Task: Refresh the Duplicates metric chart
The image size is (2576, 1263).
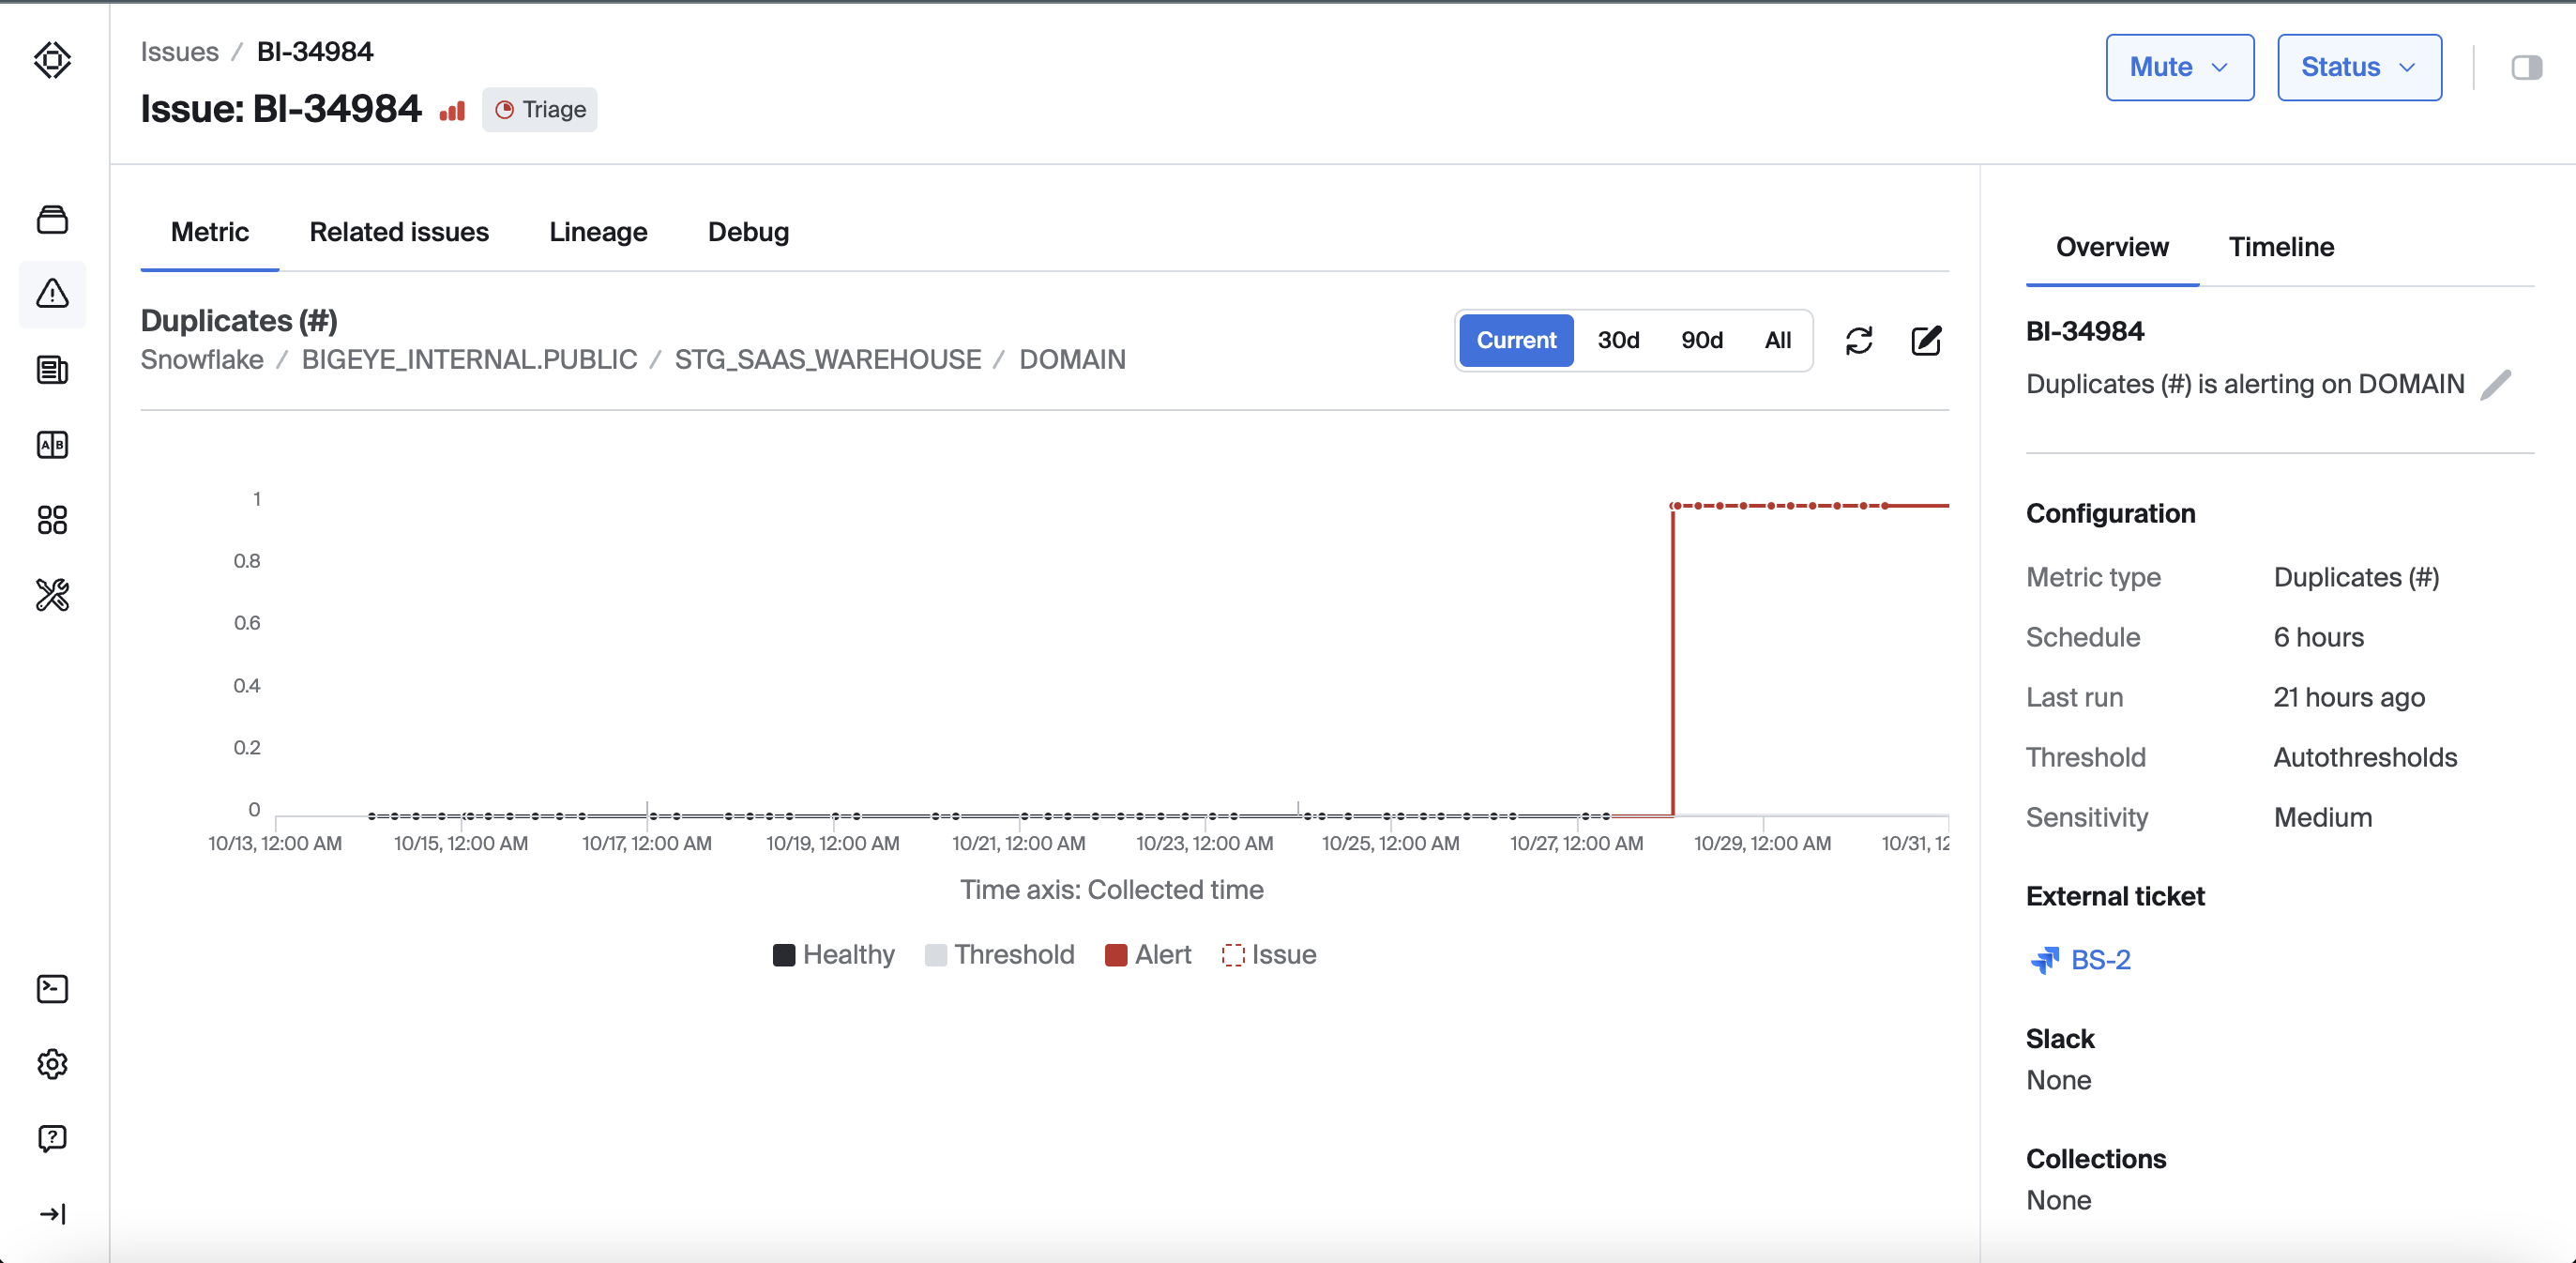Action: tap(1859, 340)
